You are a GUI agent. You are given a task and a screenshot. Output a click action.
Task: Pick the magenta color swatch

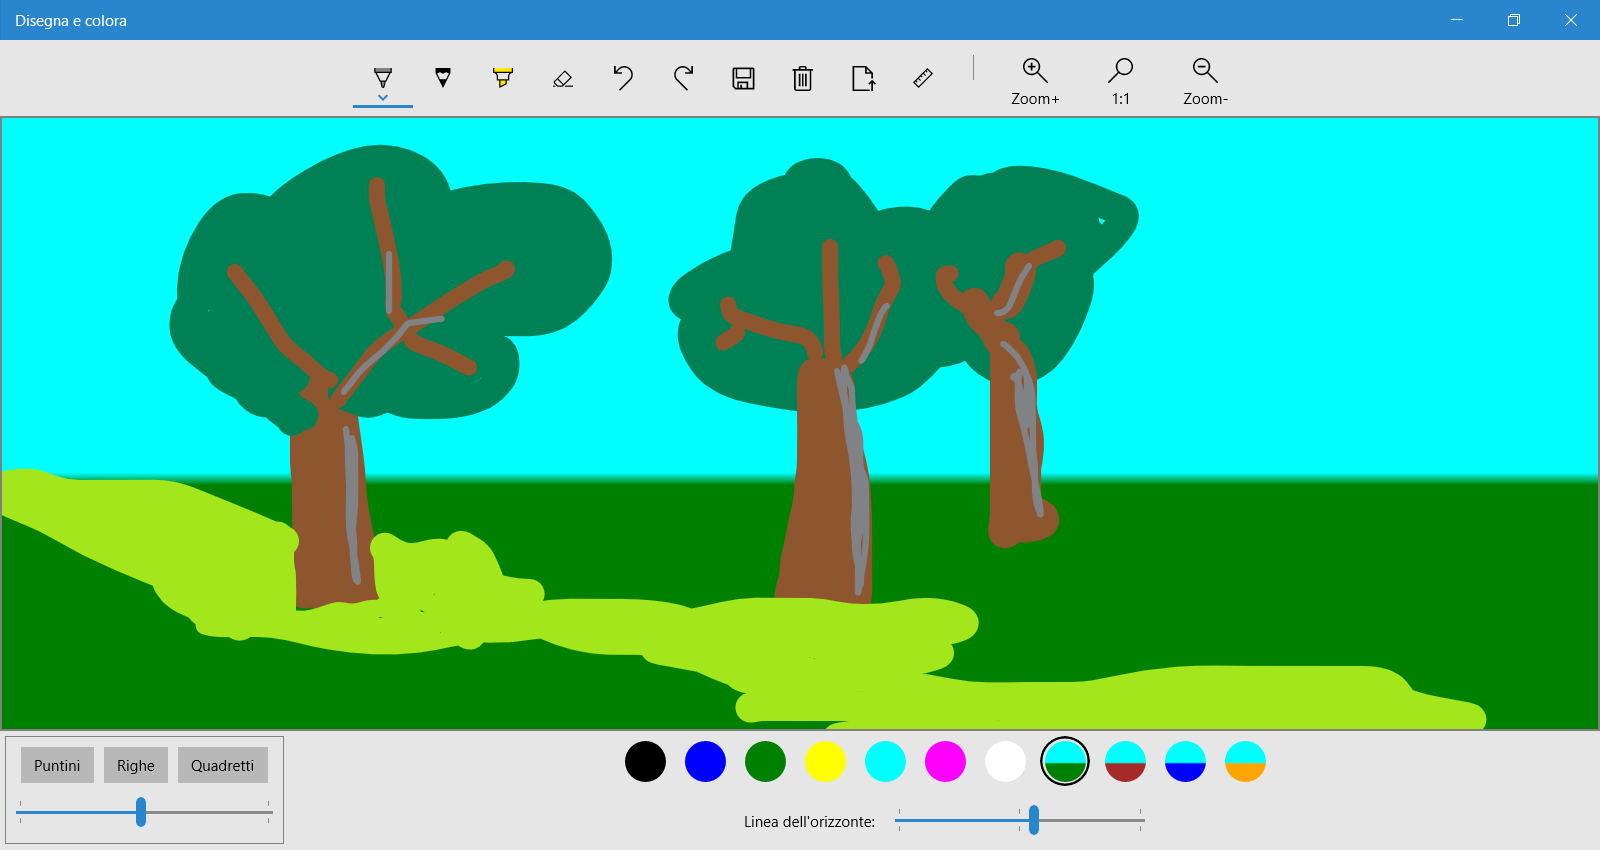945,762
